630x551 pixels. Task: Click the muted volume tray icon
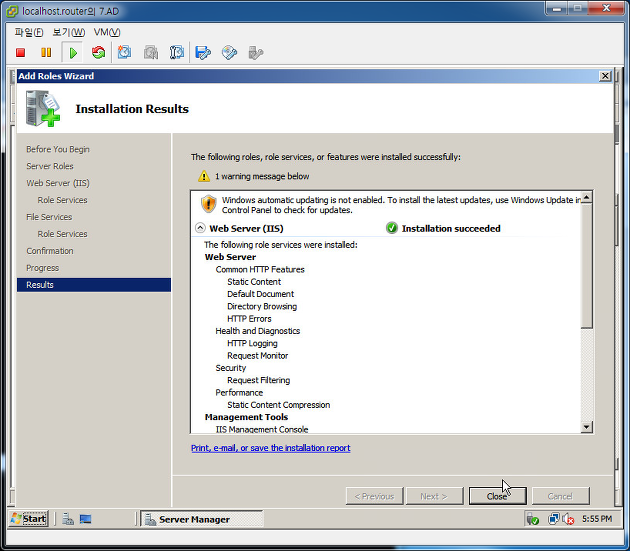(x=569, y=519)
